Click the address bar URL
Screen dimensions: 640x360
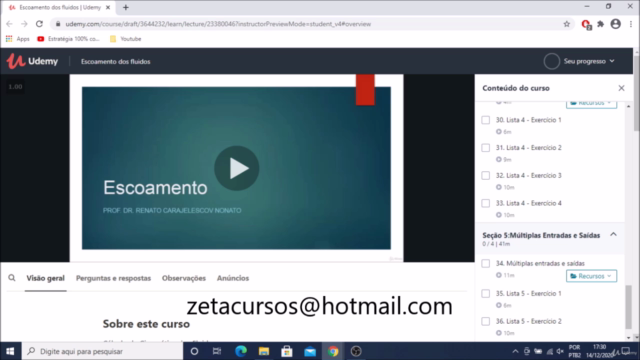(218, 24)
